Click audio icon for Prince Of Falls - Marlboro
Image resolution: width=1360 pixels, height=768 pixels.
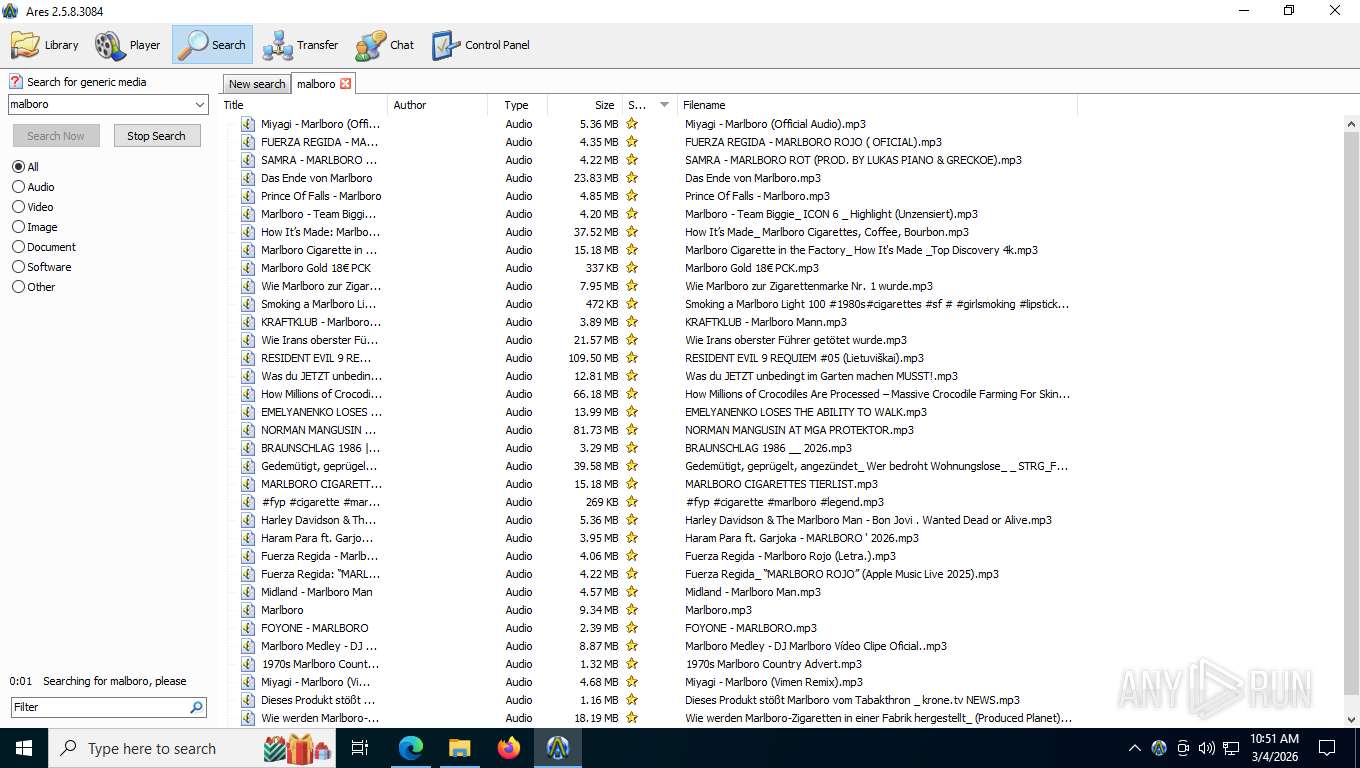(248, 196)
